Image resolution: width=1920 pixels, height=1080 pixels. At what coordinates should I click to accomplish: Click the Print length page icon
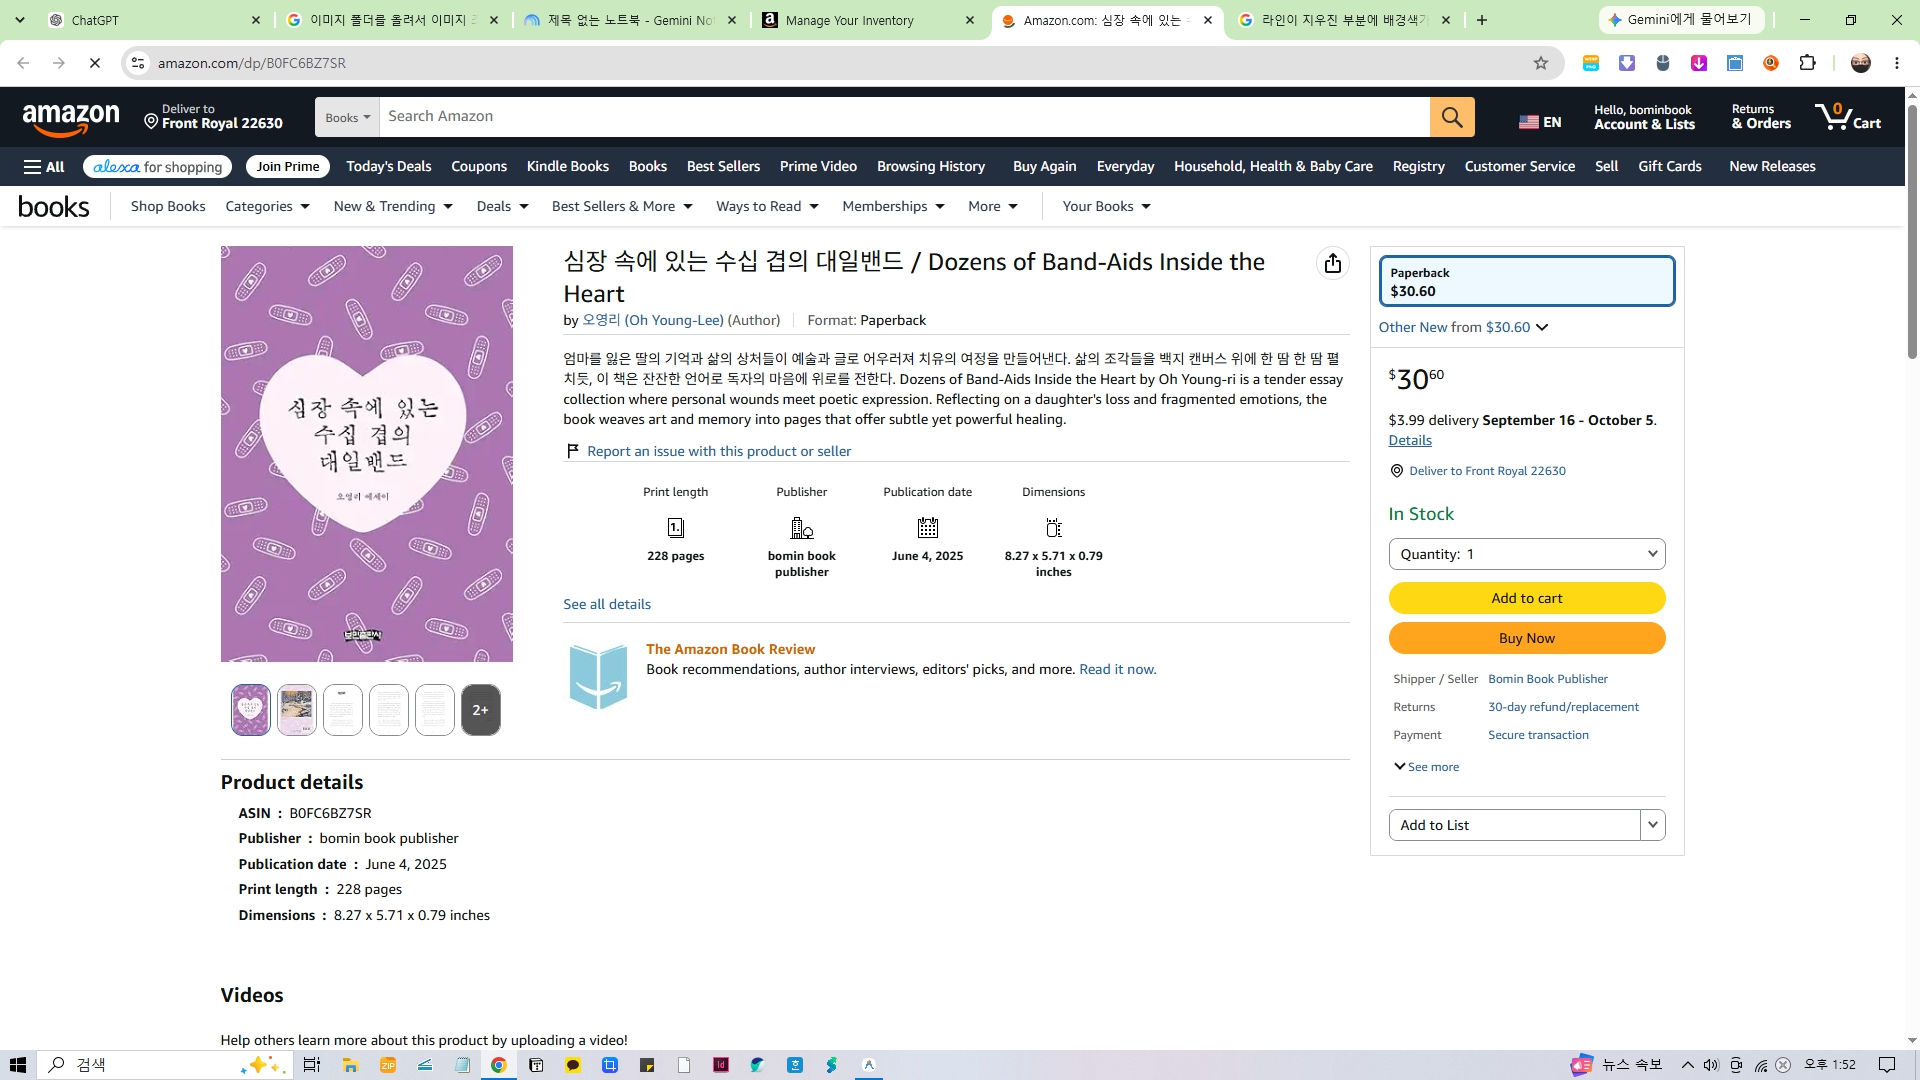pyautogui.click(x=676, y=527)
